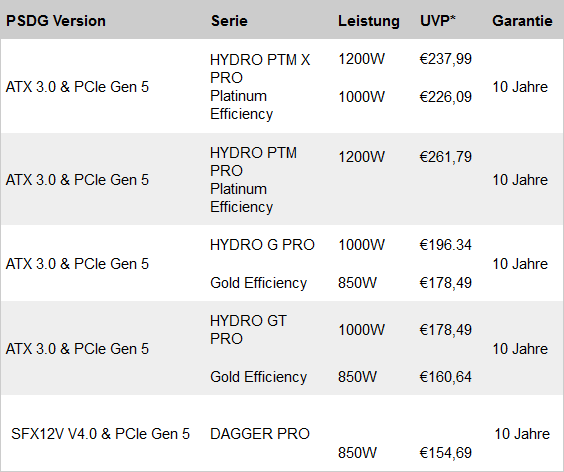This screenshot has width=564, height=472.
Task: Click the PSDG Version column header
Action: point(56,21)
